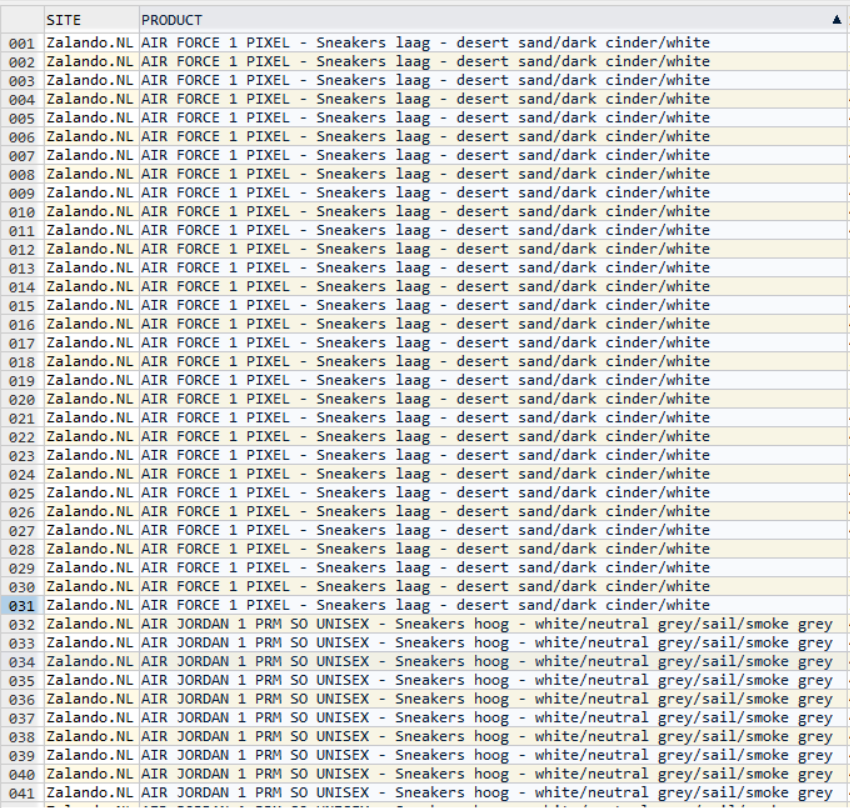The height and width of the screenshot is (808, 850).
Task: Sort by the PRODUCT column header
Action: 492,20
